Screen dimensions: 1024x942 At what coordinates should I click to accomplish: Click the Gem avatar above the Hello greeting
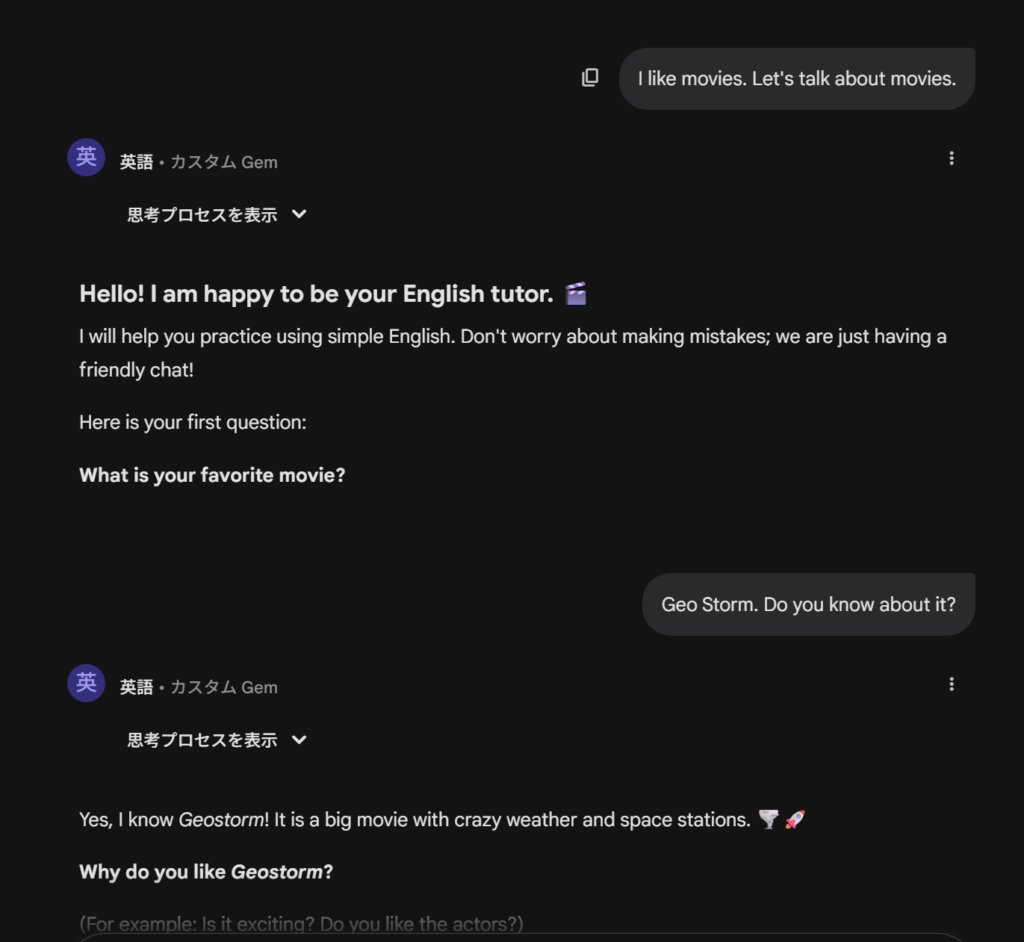coord(86,157)
